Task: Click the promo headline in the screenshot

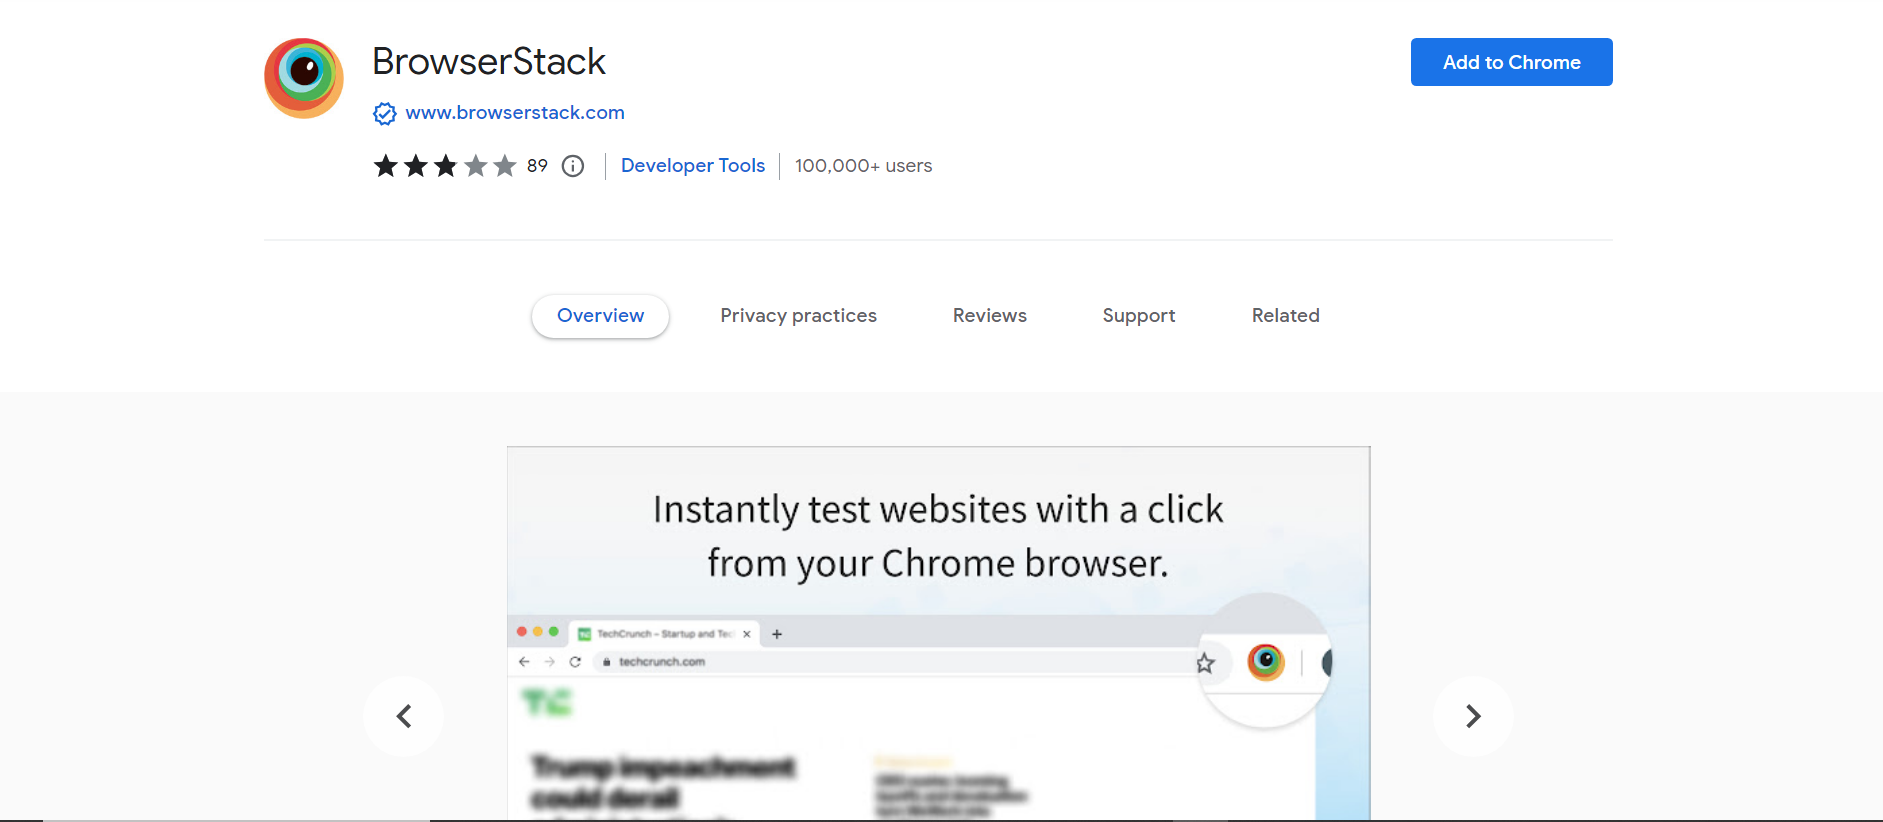Action: (938, 536)
